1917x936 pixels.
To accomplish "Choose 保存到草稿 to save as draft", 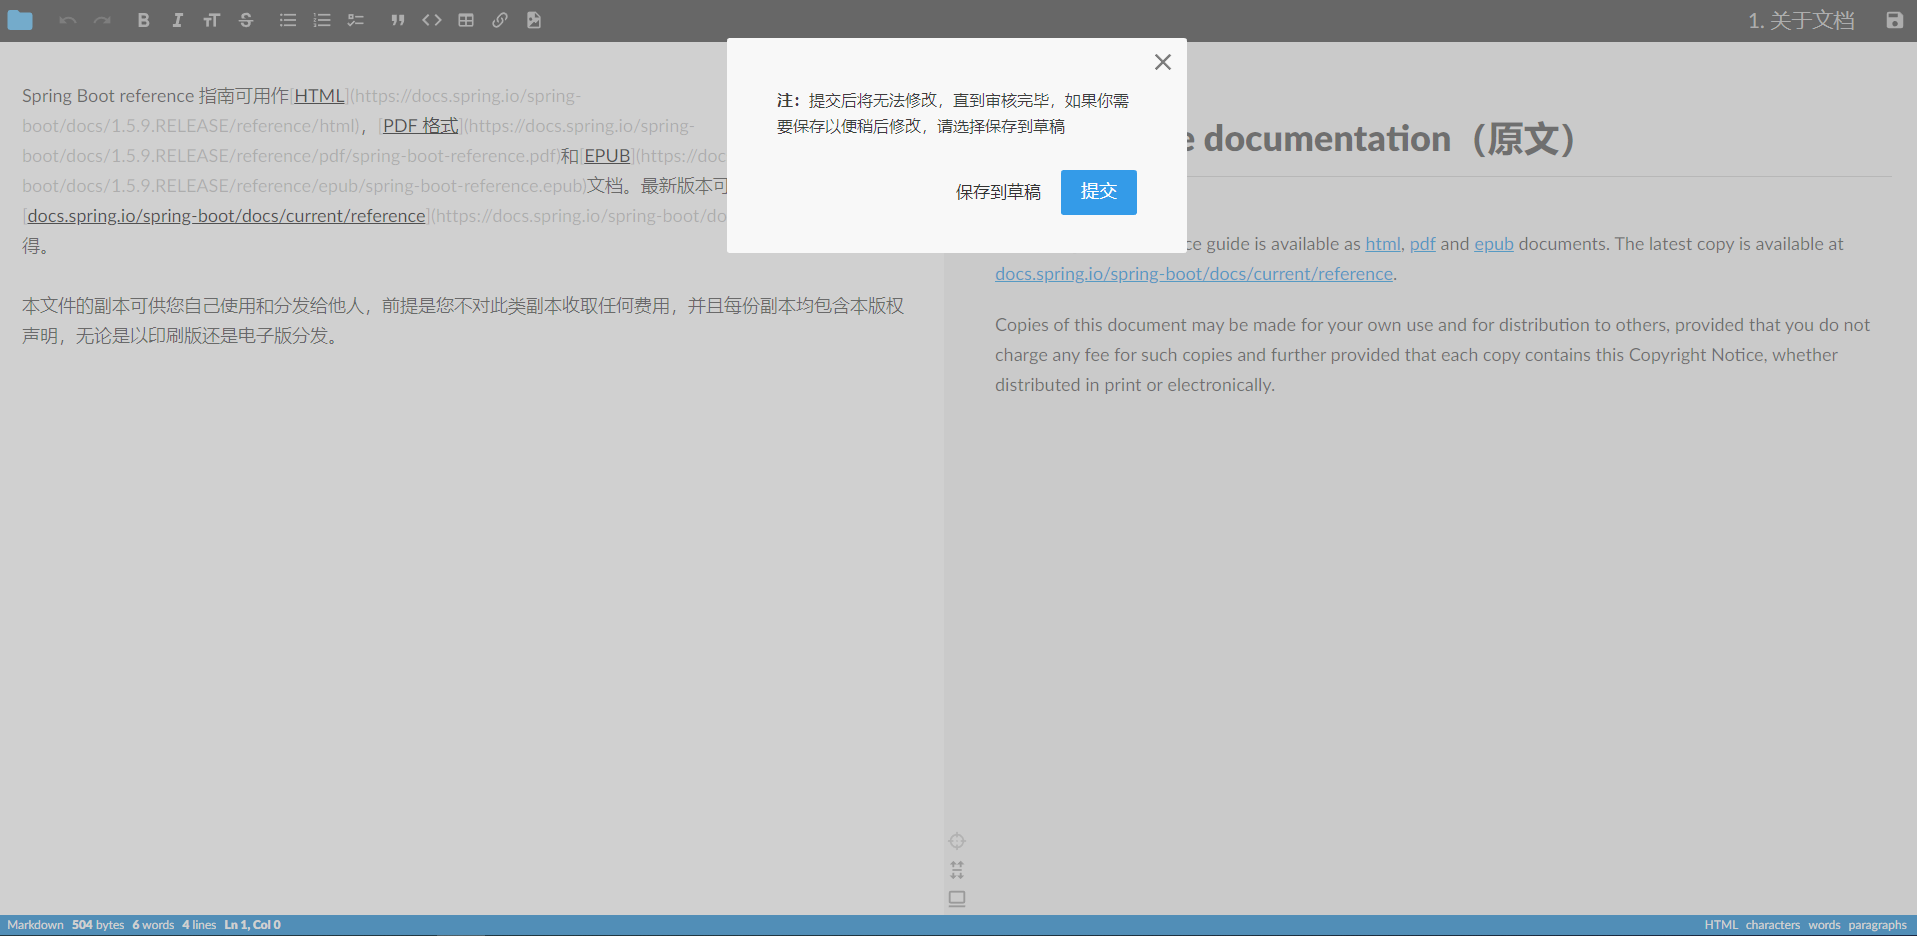I will point(997,192).
